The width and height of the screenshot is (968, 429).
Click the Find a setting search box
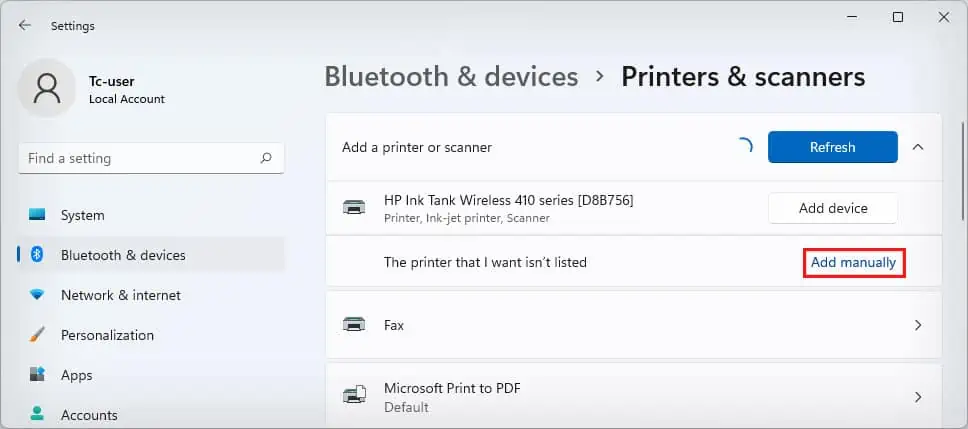point(140,158)
